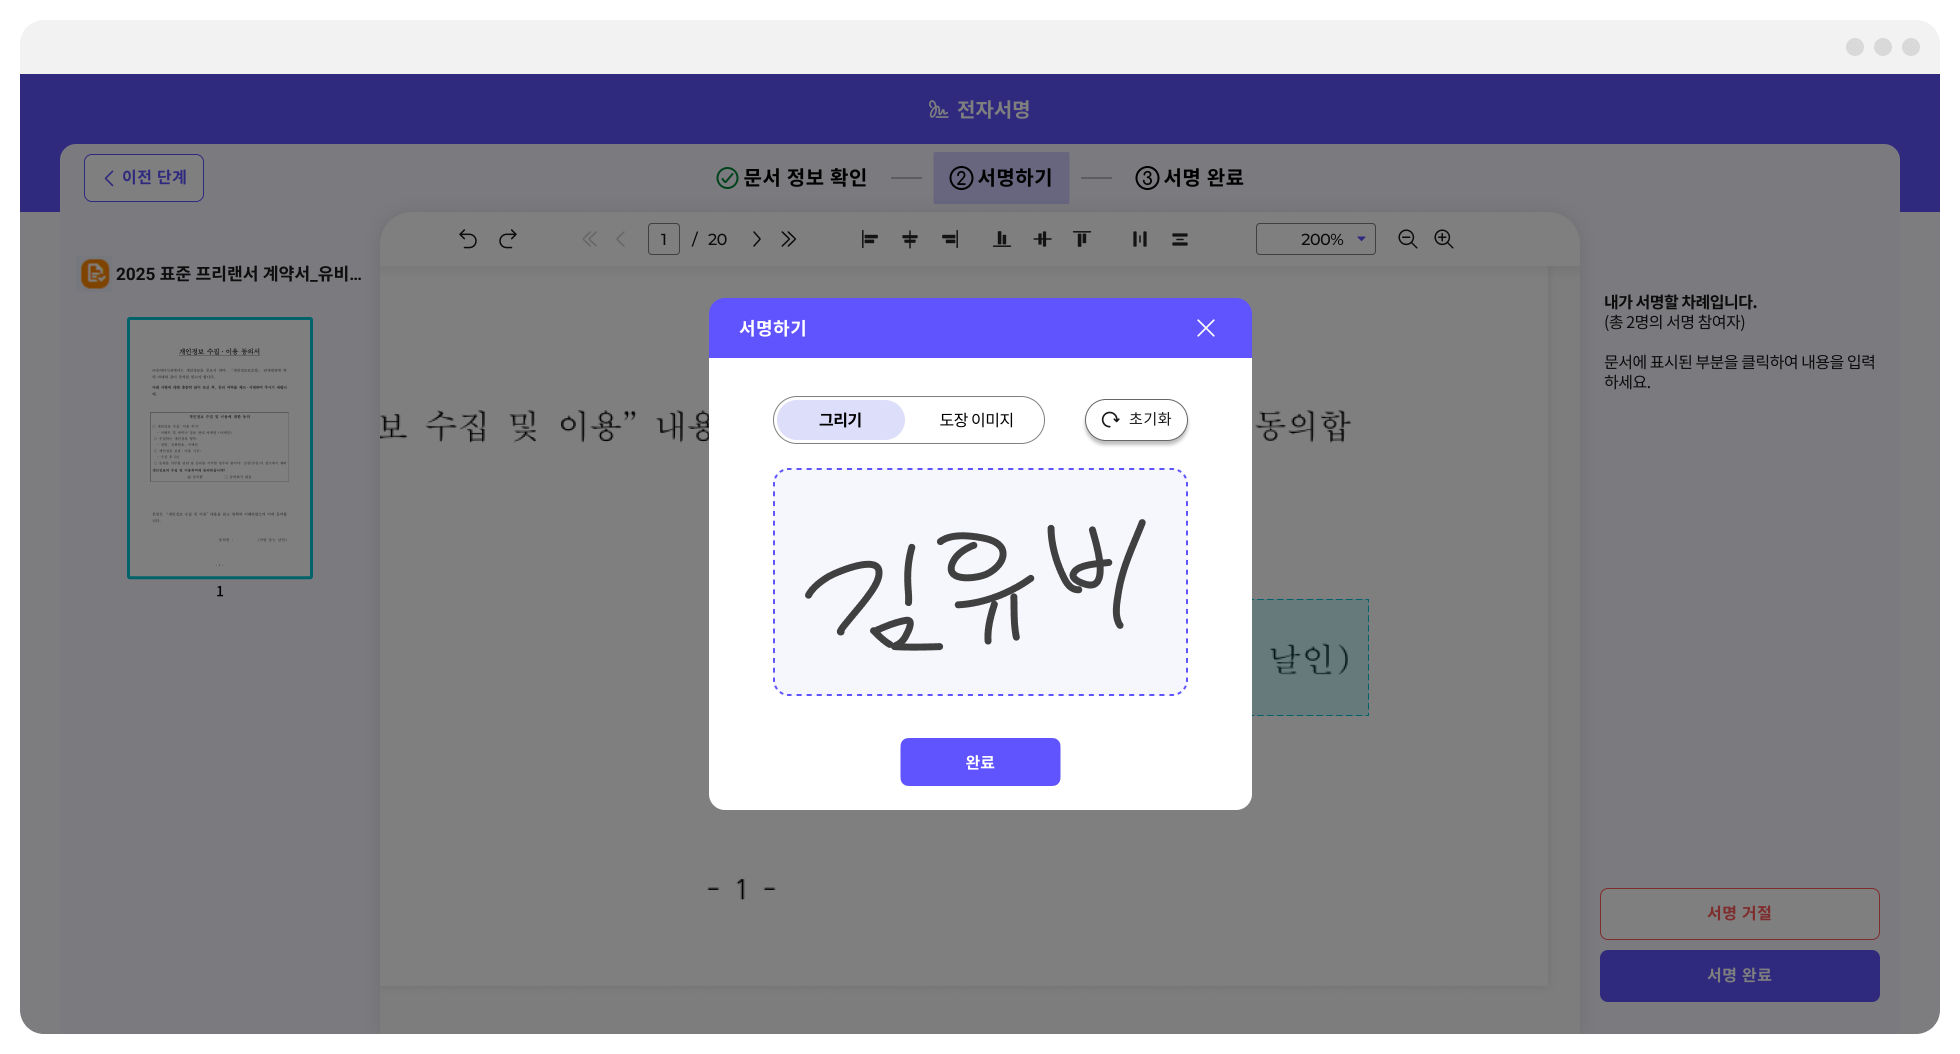1960x1054 pixels.
Task: Click the redo arrow icon
Action: click(508, 239)
